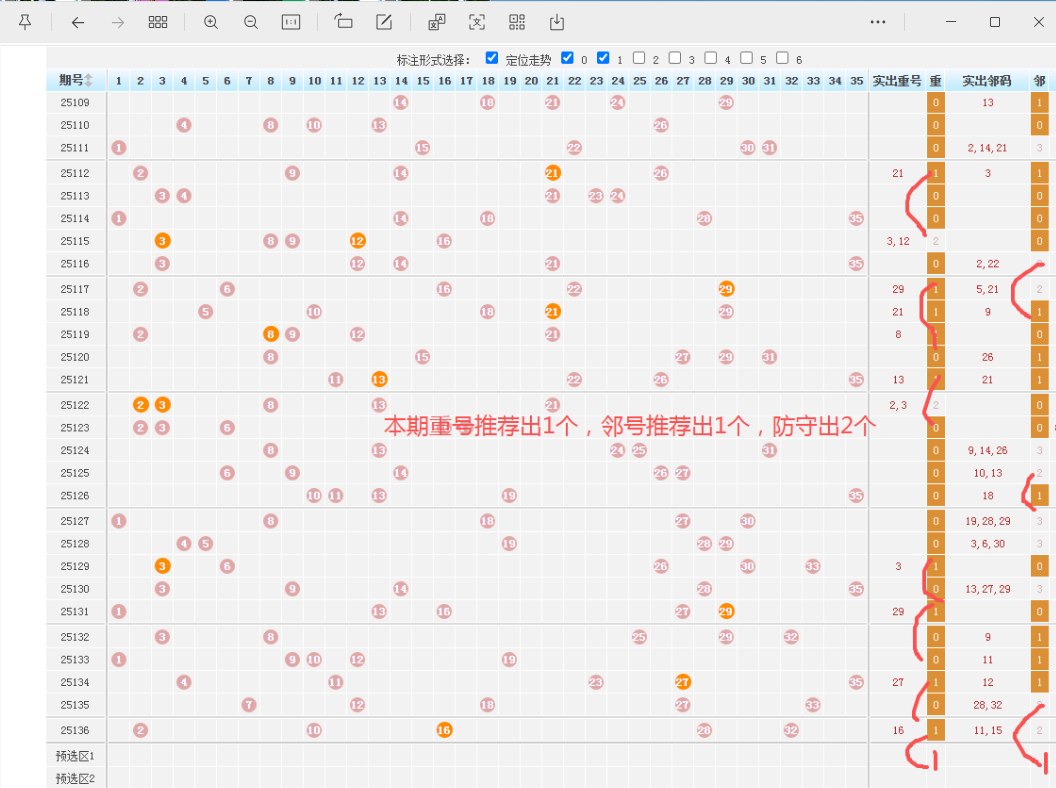Uncheck the 定位走势 checkbox

point(492,58)
